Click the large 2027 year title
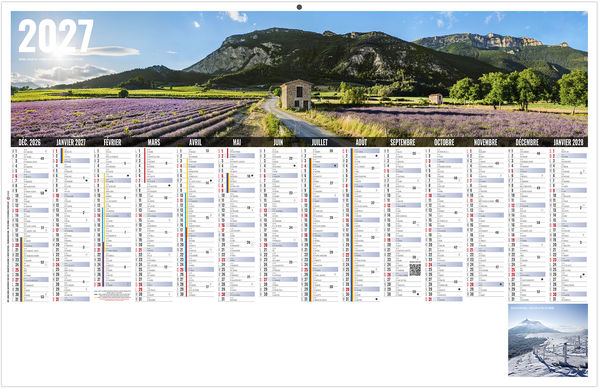600x388 pixels. coord(55,36)
